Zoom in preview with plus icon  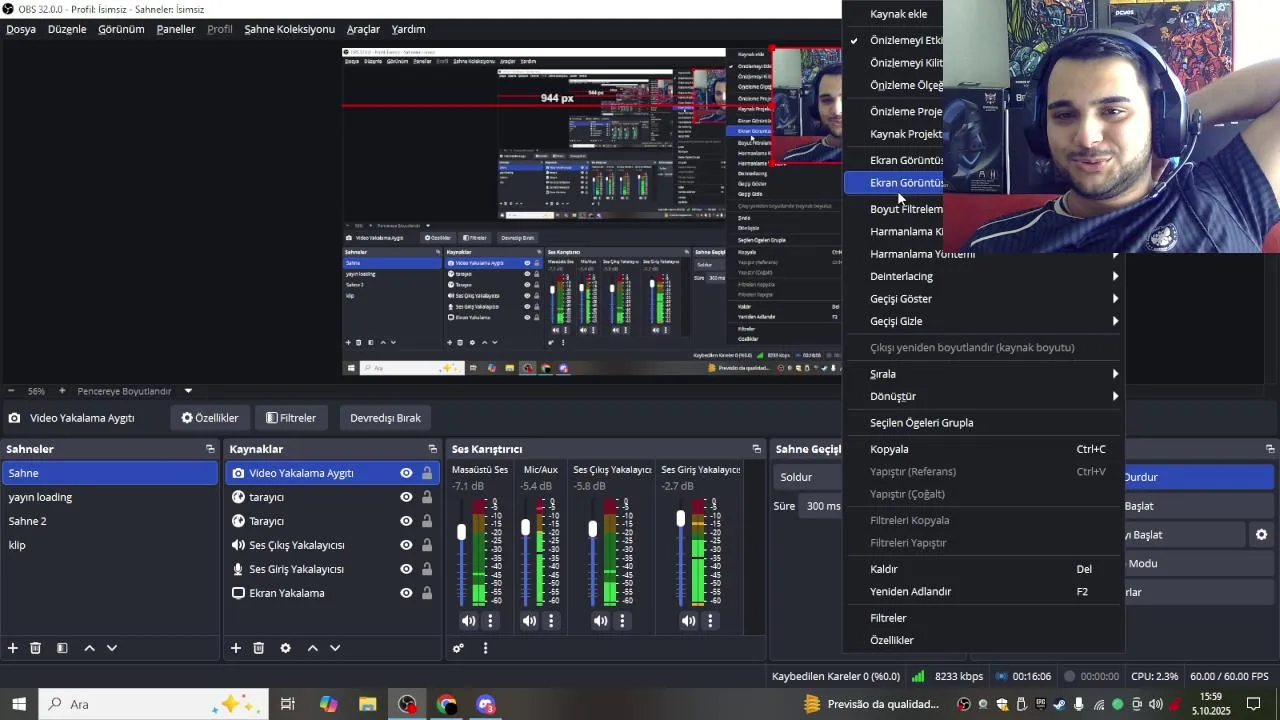point(62,391)
